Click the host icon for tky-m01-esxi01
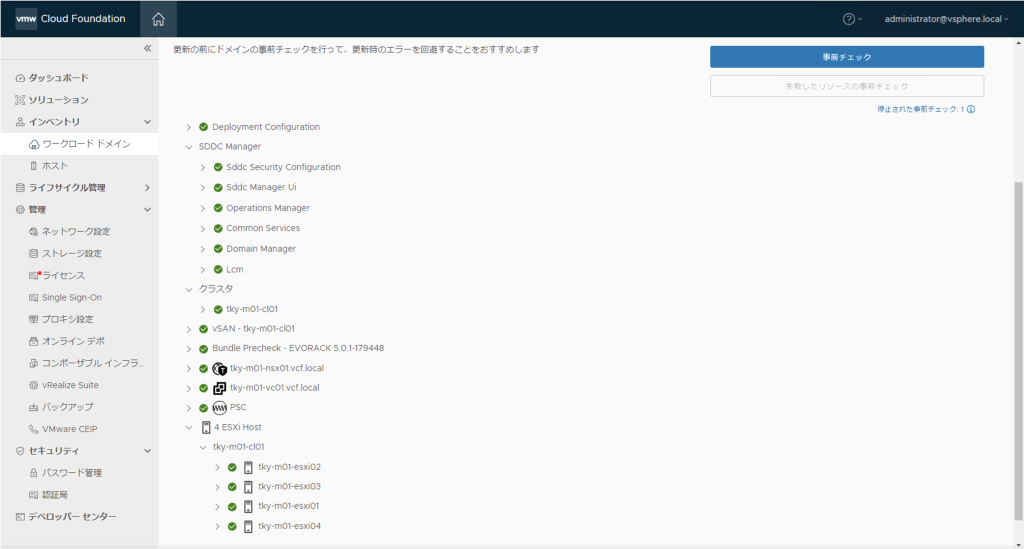 pyautogui.click(x=248, y=507)
